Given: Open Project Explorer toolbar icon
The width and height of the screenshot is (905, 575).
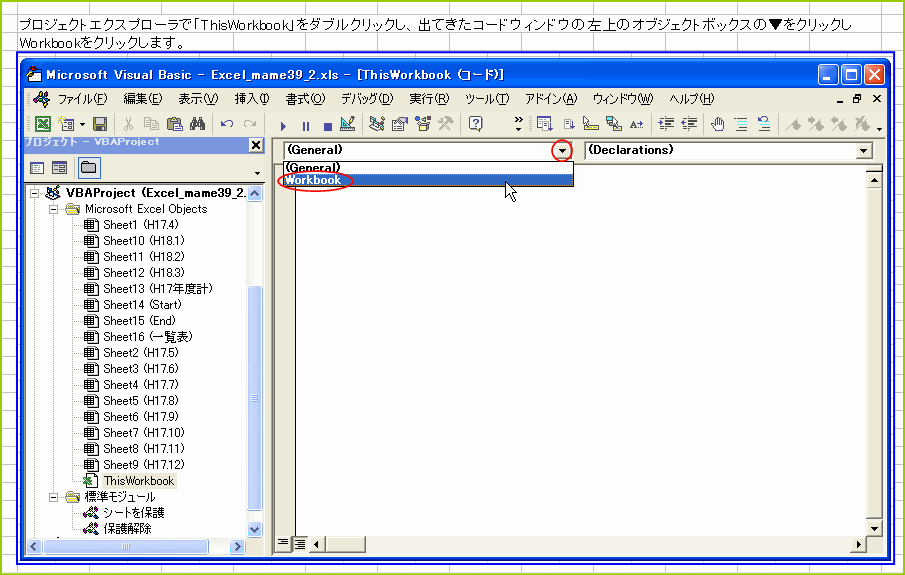Looking at the screenshot, I should coord(377,124).
